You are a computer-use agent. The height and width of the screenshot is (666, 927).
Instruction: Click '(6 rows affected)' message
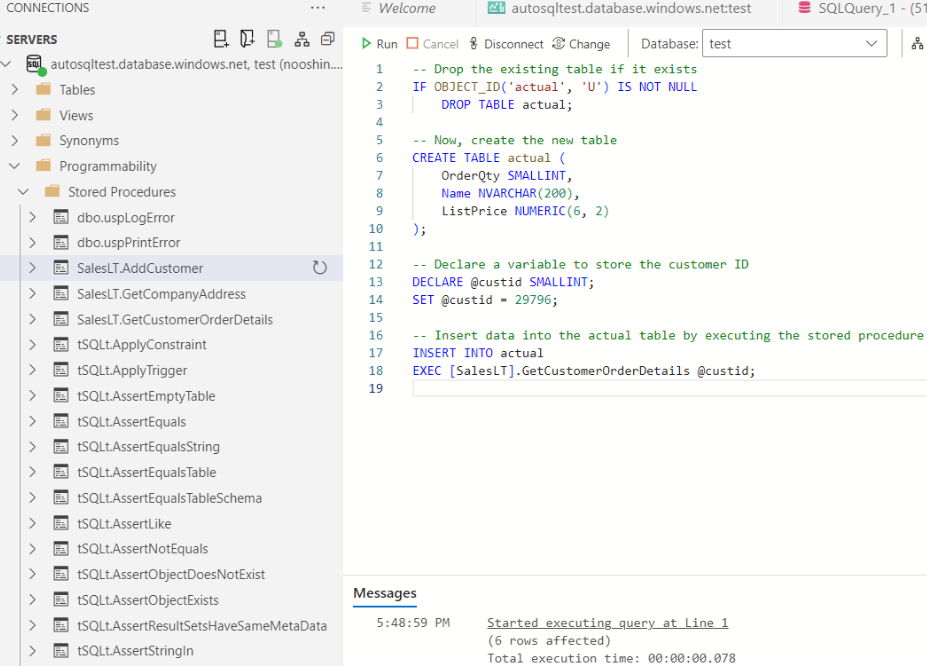(x=549, y=641)
